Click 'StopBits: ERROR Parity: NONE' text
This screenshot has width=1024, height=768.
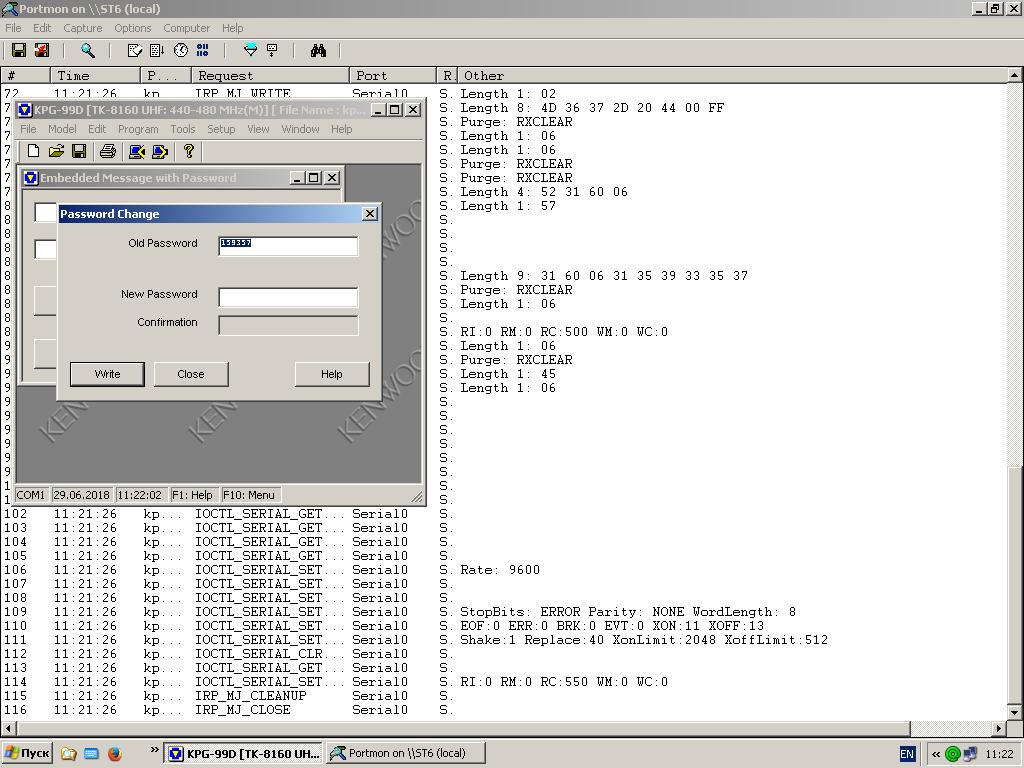pos(572,612)
